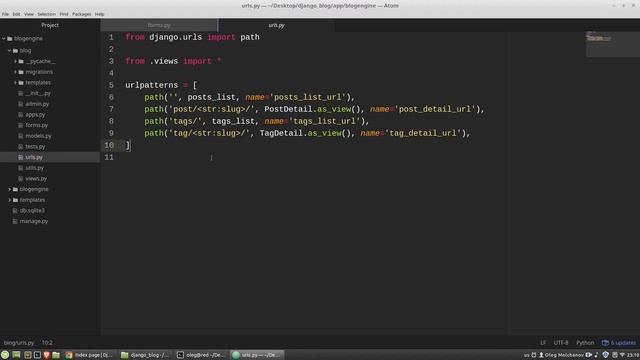Viewport: 640px width, 360px height.
Task: Click the Project panel header
Action: (x=50, y=25)
